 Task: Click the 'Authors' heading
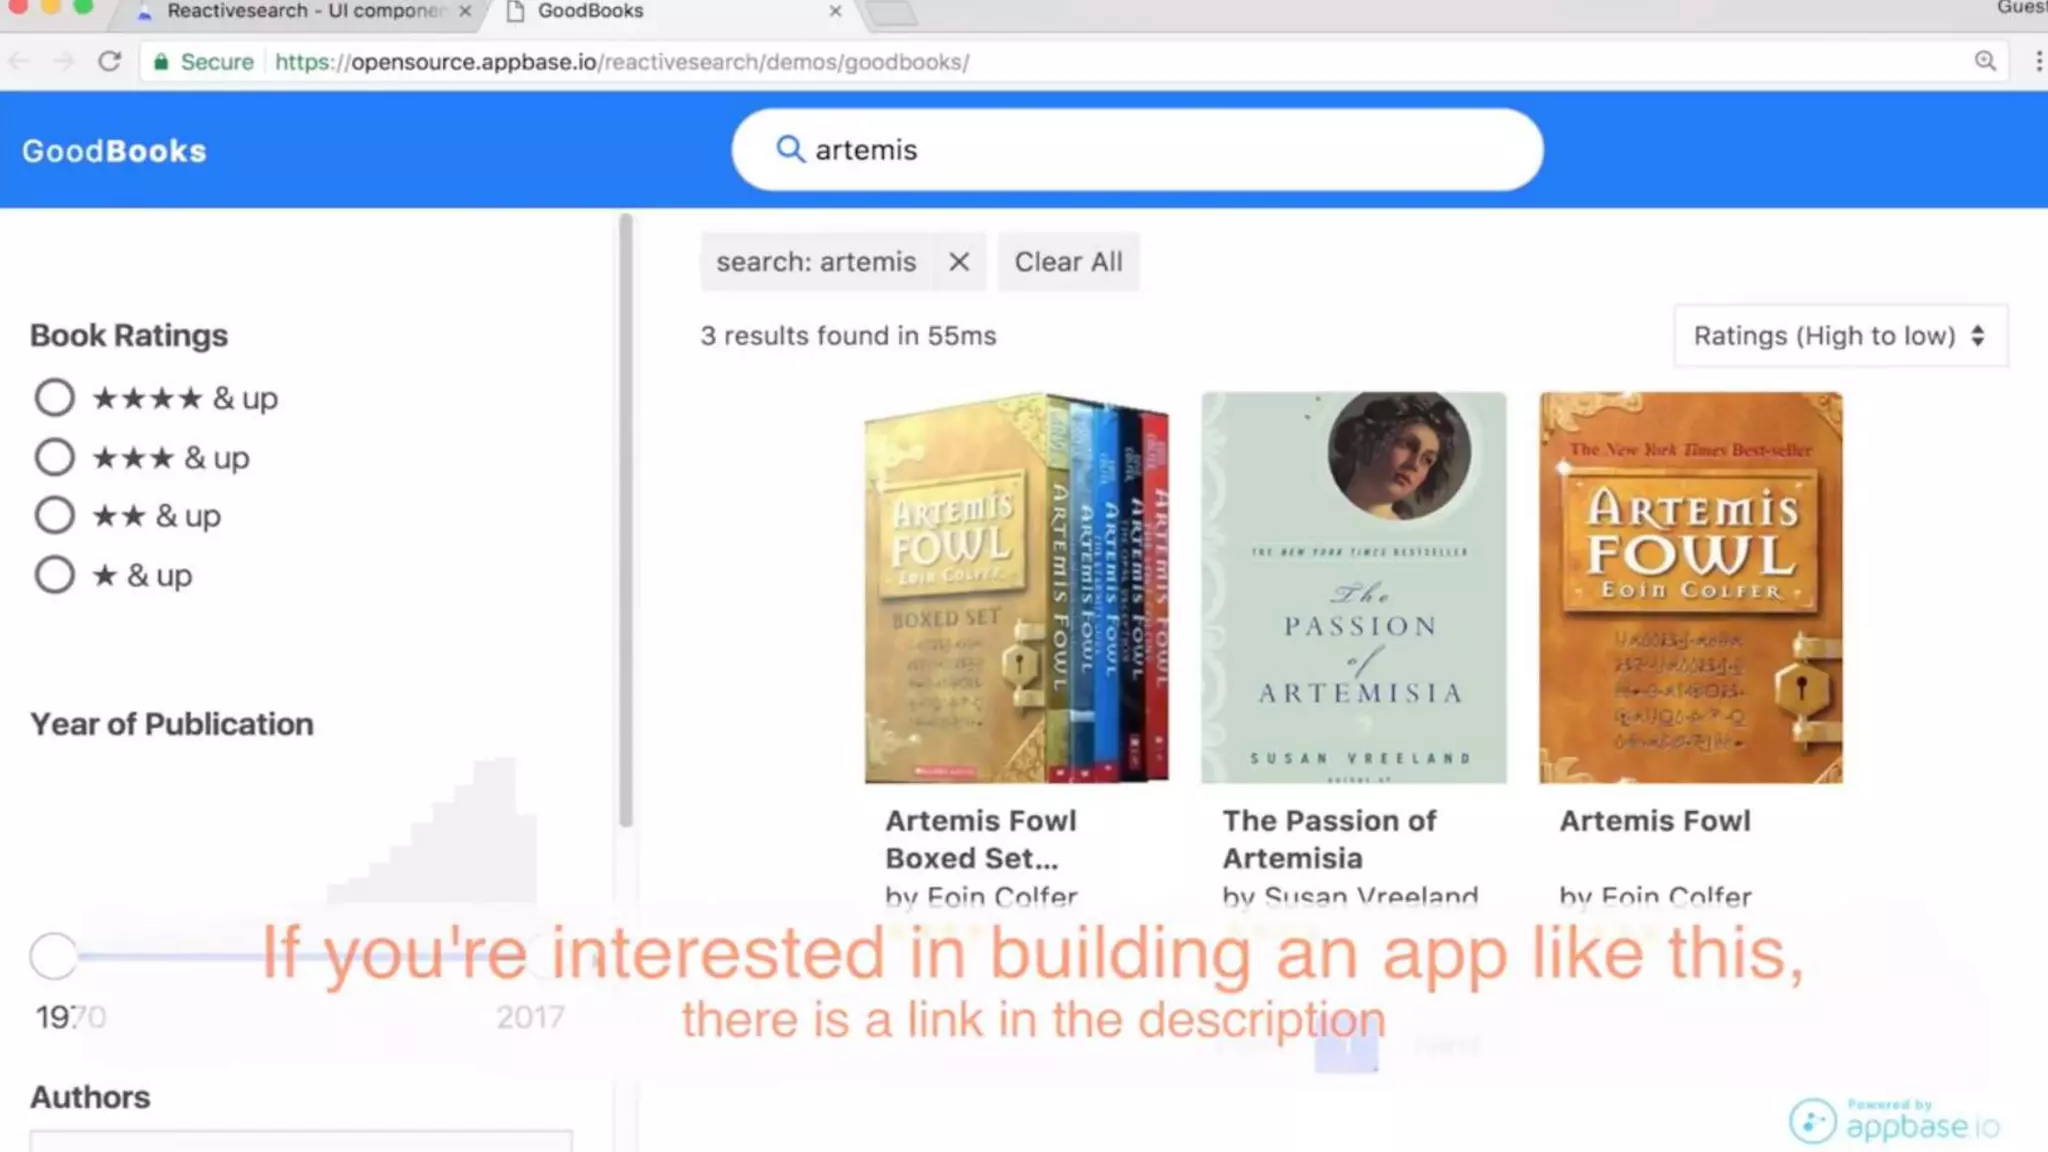[90, 1097]
